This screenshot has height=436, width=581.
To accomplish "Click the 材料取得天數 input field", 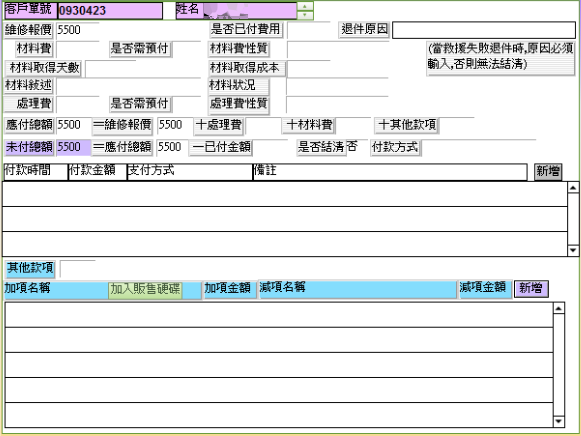I will (110, 69).
